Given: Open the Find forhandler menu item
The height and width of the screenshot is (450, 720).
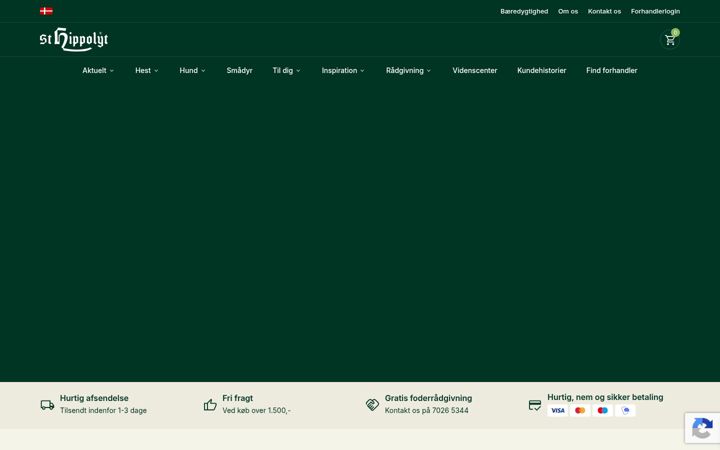Looking at the screenshot, I should (612, 70).
